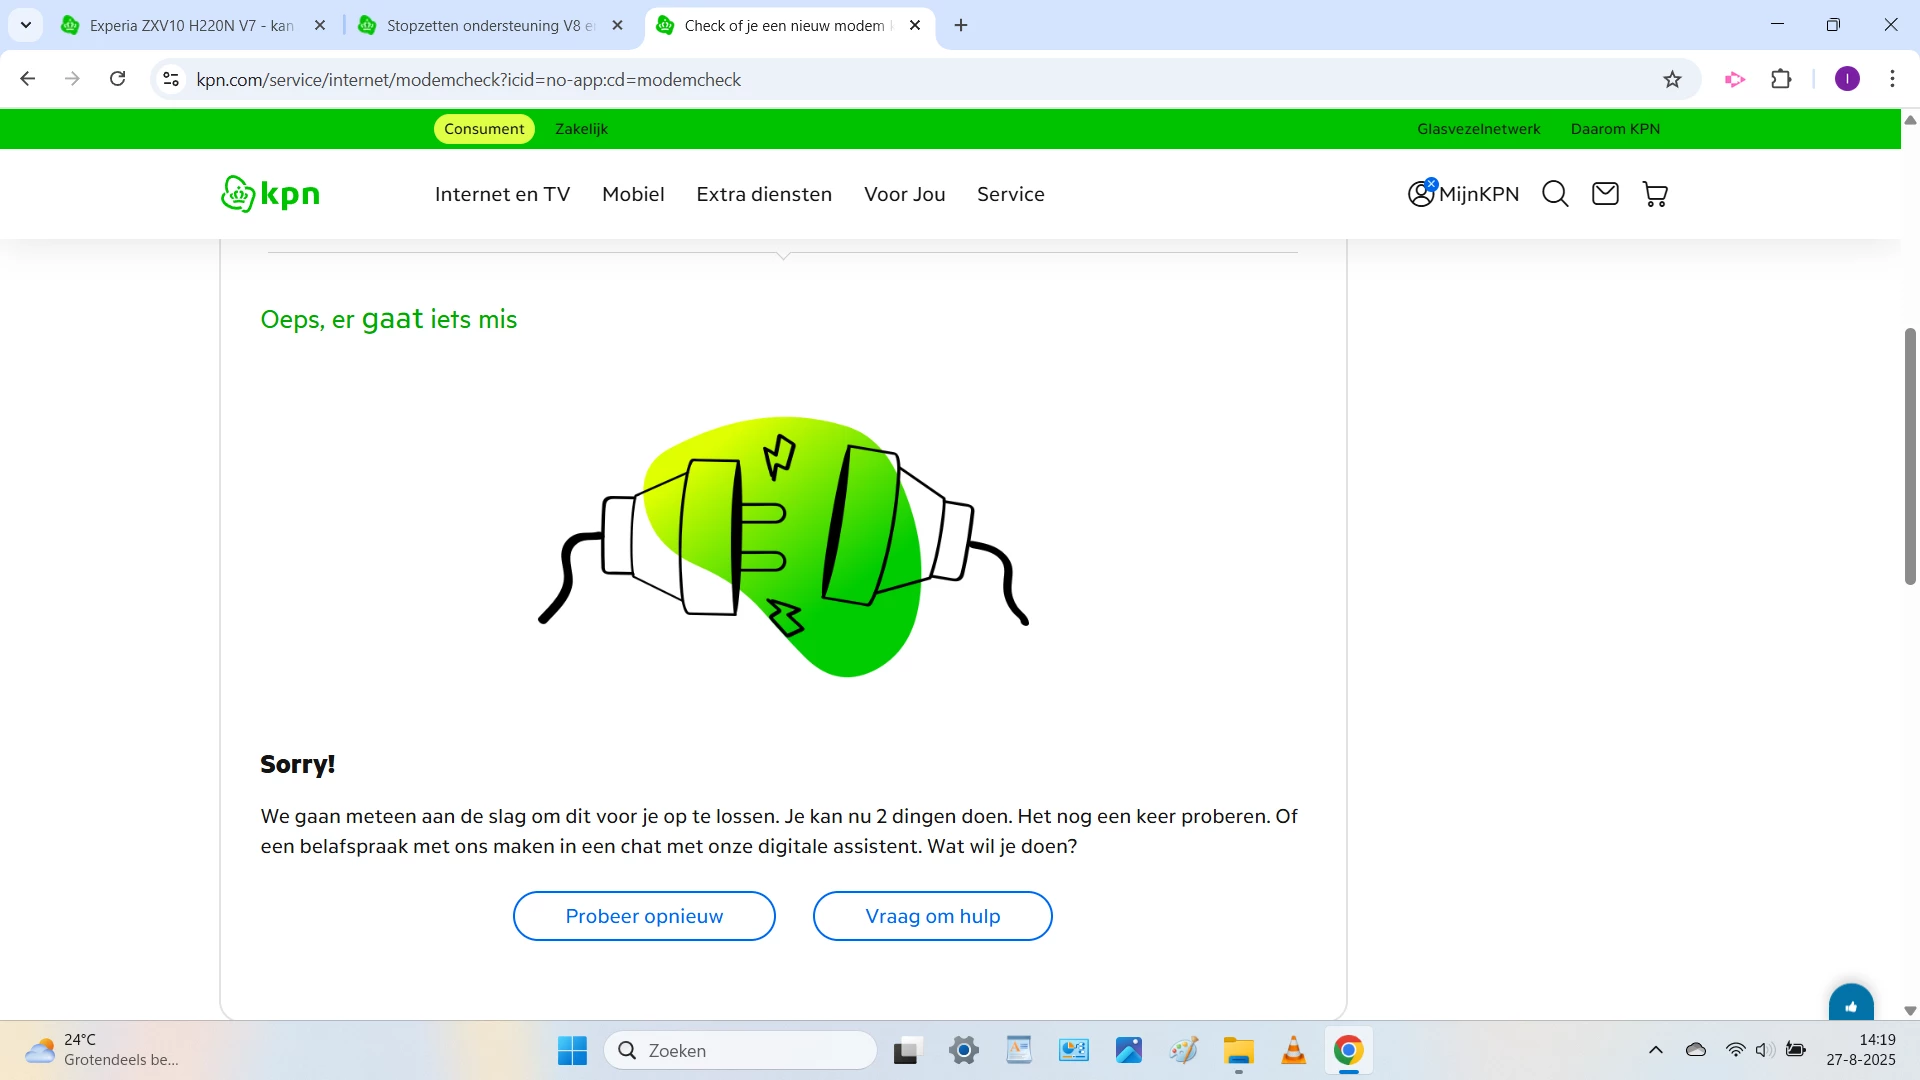Screen dimensions: 1920x1080
Task: Open the Service menu item
Action: tap(1010, 194)
